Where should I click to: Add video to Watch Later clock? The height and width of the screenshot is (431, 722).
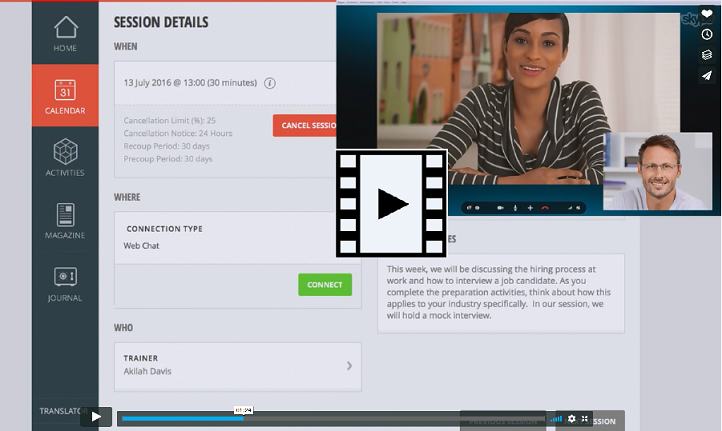(x=707, y=35)
